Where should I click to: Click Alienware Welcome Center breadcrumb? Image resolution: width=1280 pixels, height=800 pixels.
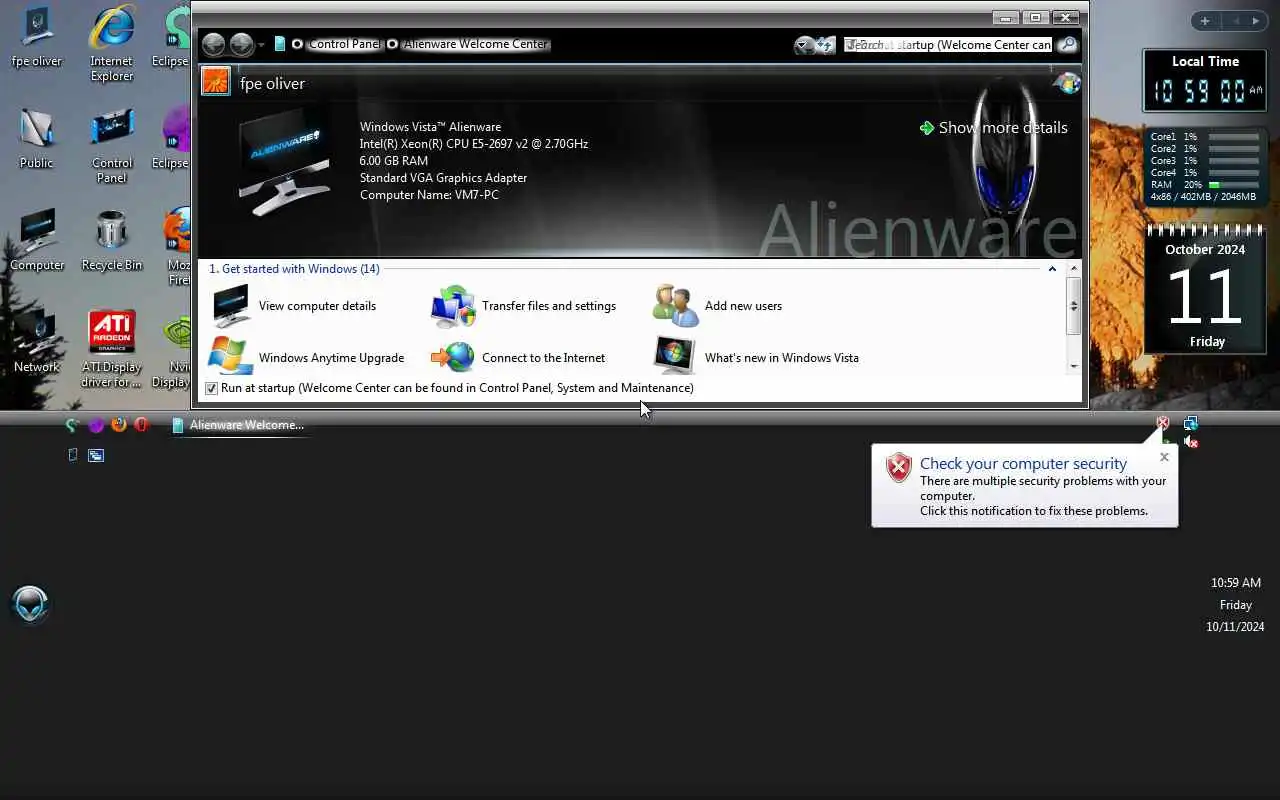pyautogui.click(x=476, y=44)
